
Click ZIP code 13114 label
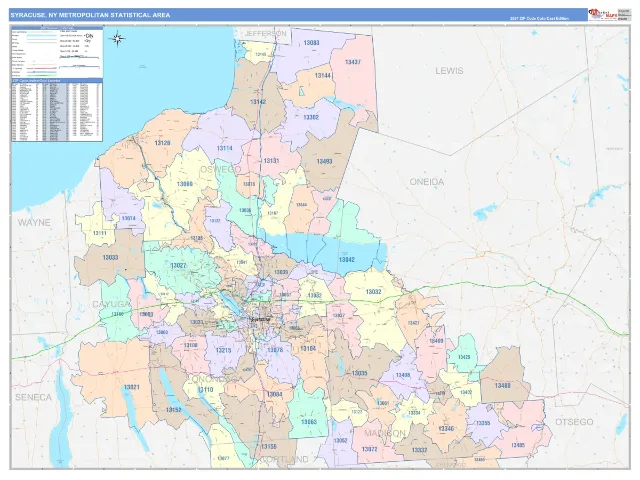click(x=224, y=148)
